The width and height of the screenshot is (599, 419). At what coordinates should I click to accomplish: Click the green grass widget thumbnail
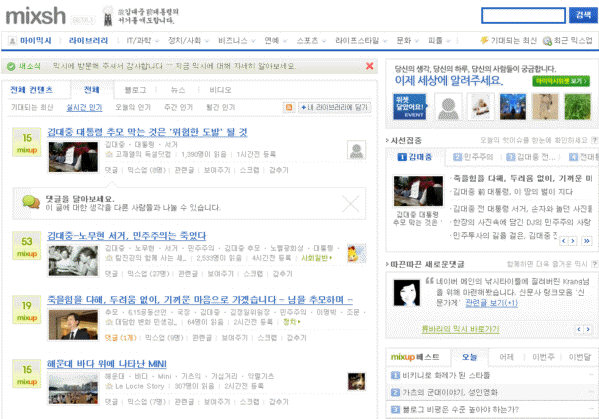[x=577, y=107]
